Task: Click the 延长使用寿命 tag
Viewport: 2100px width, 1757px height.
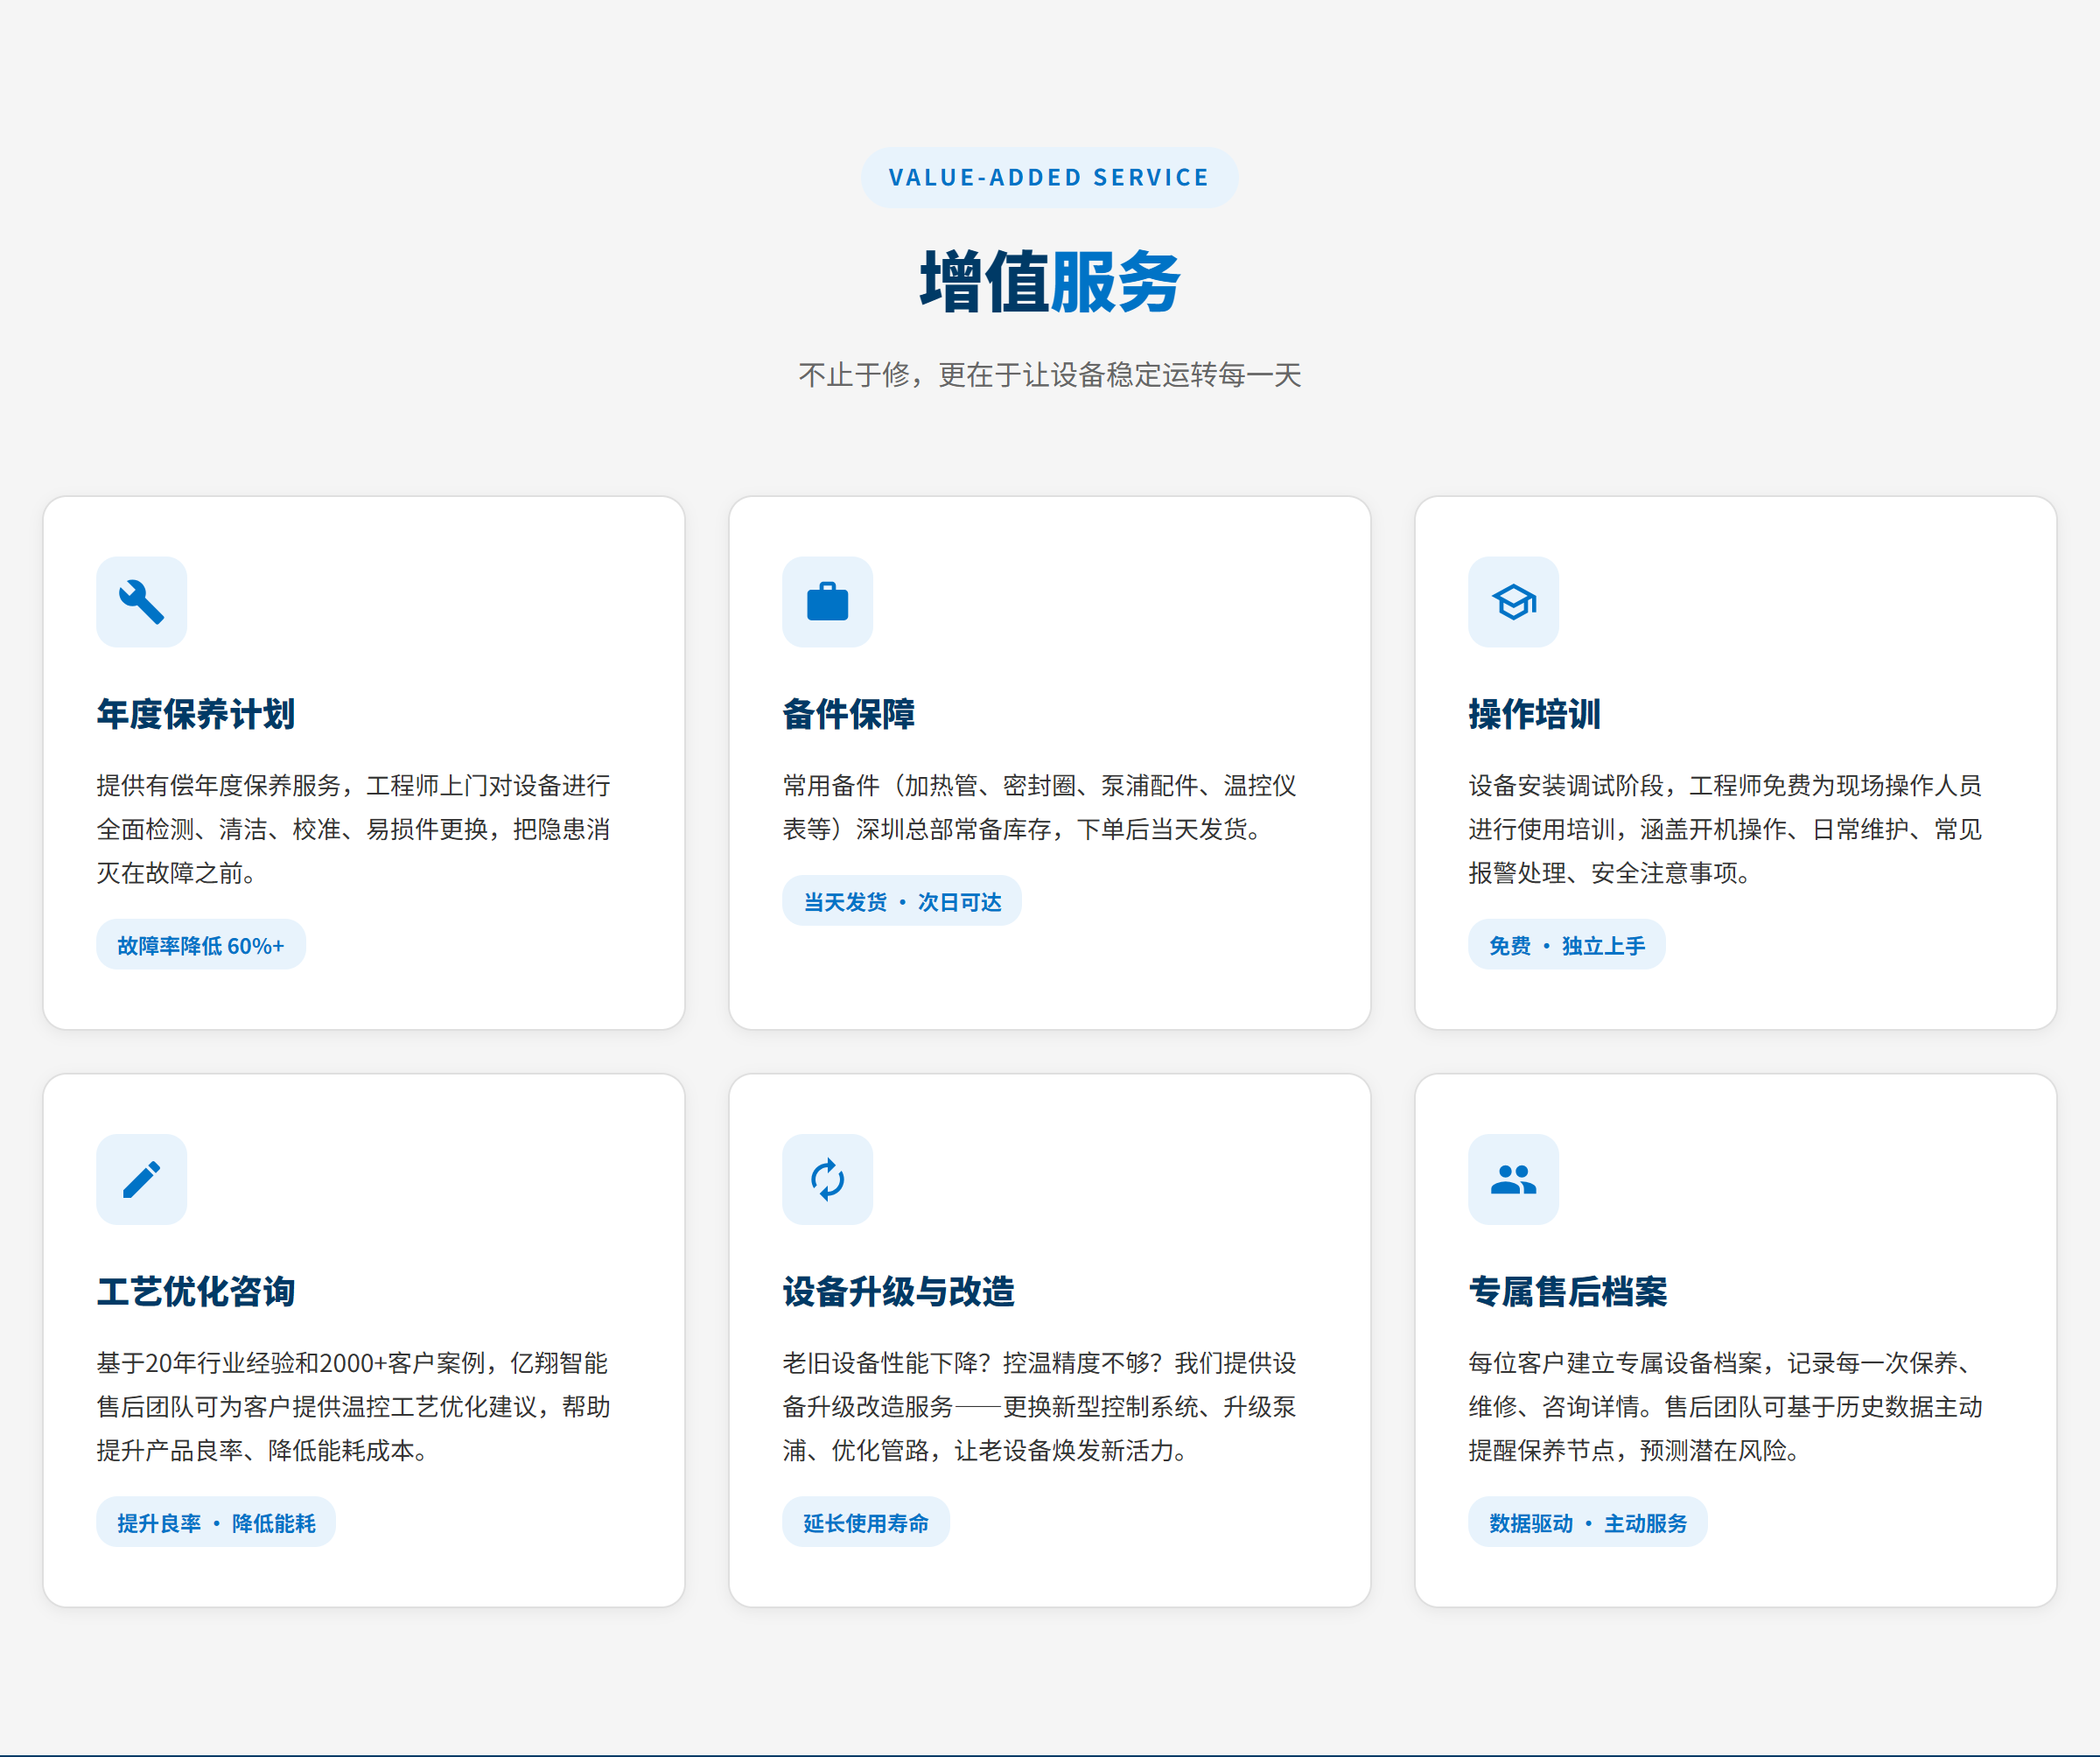Action: [x=865, y=1522]
